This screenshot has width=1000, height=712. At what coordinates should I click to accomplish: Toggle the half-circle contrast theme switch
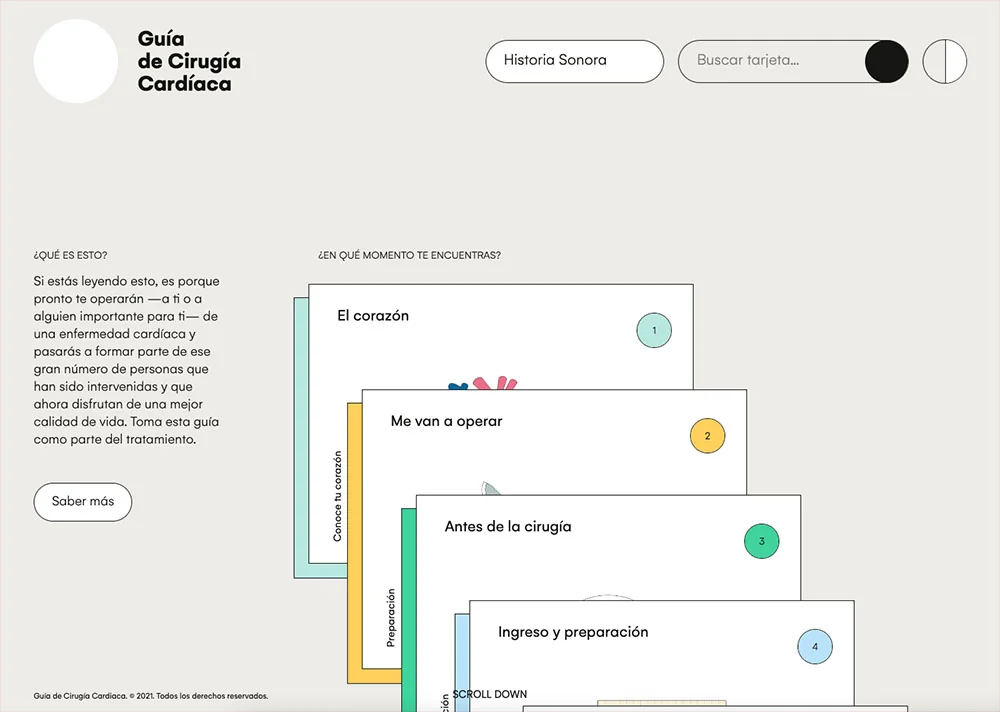pyautogui.click(x=944, y=62)
